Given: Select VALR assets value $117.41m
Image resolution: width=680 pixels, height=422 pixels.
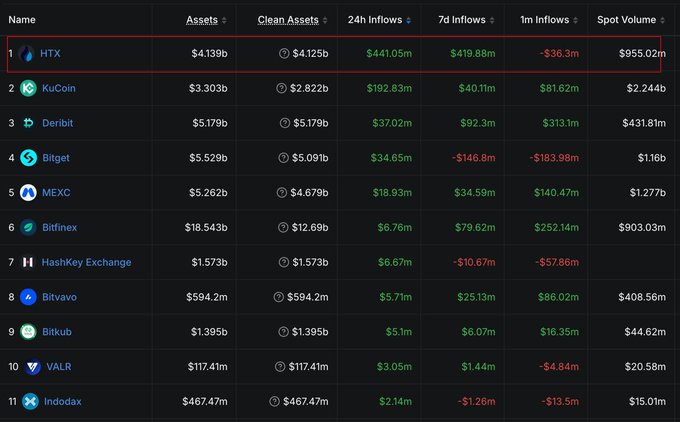Looking at the screenshot, I should (x=207, y=367).
